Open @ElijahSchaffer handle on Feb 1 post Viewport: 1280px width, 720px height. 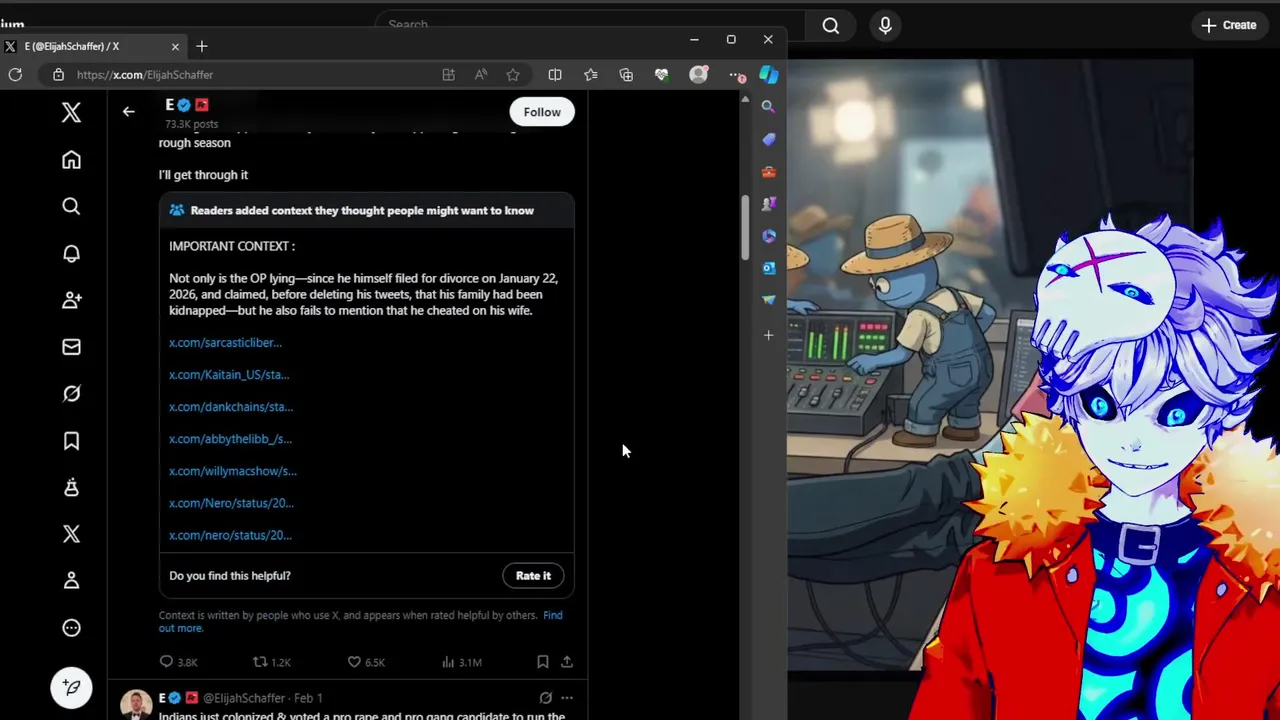point(244,698)
